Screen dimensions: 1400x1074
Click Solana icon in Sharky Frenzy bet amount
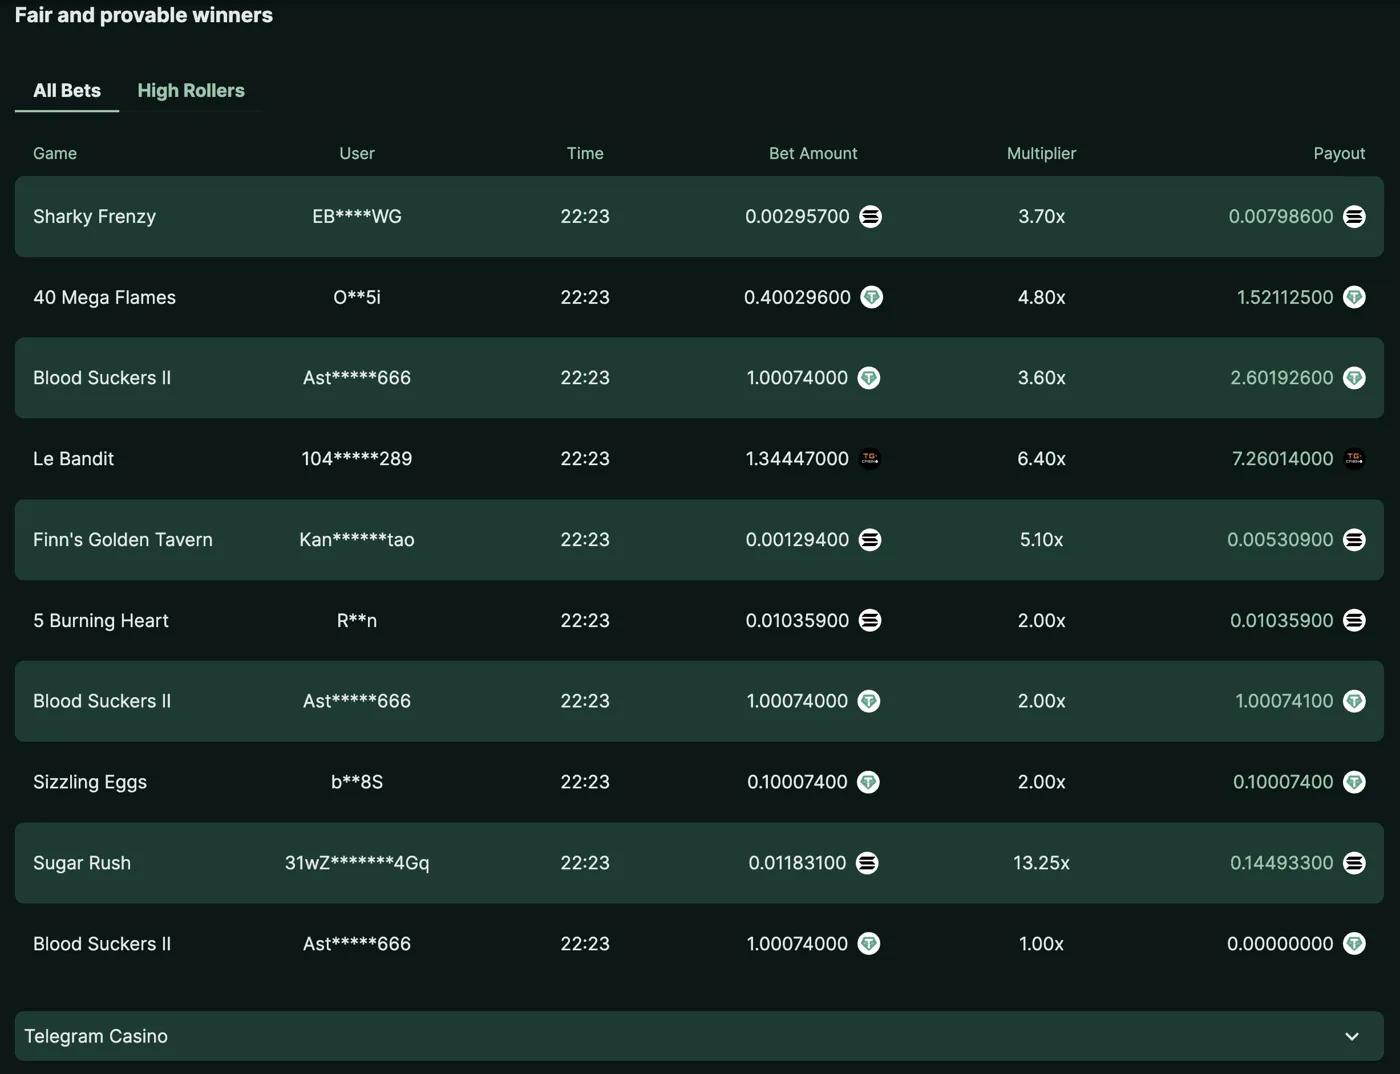(x=870, y=216)
